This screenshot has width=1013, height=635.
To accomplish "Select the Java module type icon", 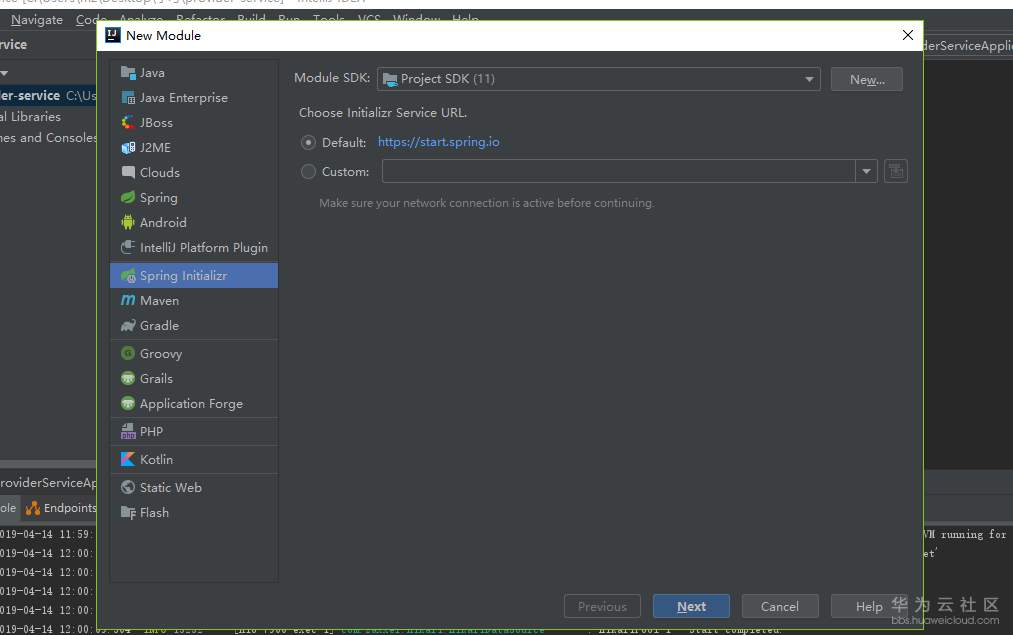I will (128, 73).
